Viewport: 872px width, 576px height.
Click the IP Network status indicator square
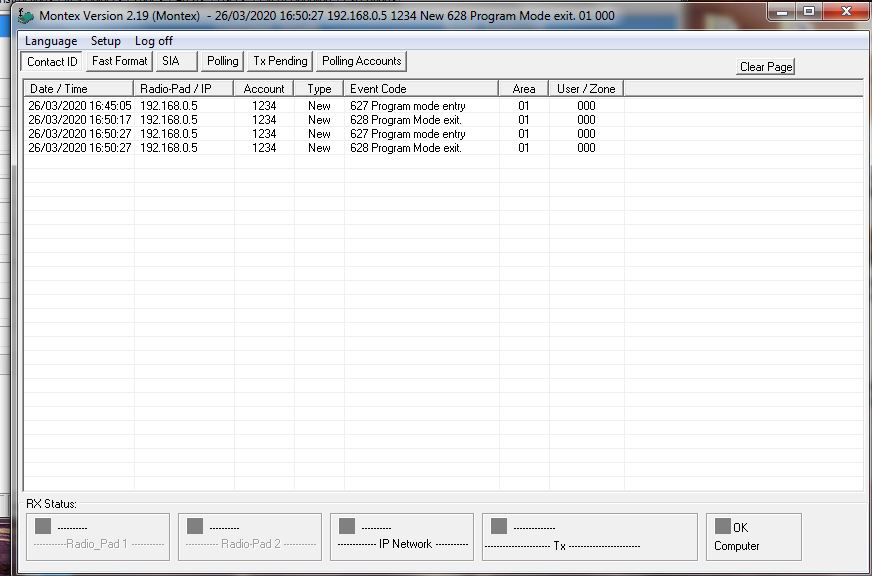pos(347,526)
